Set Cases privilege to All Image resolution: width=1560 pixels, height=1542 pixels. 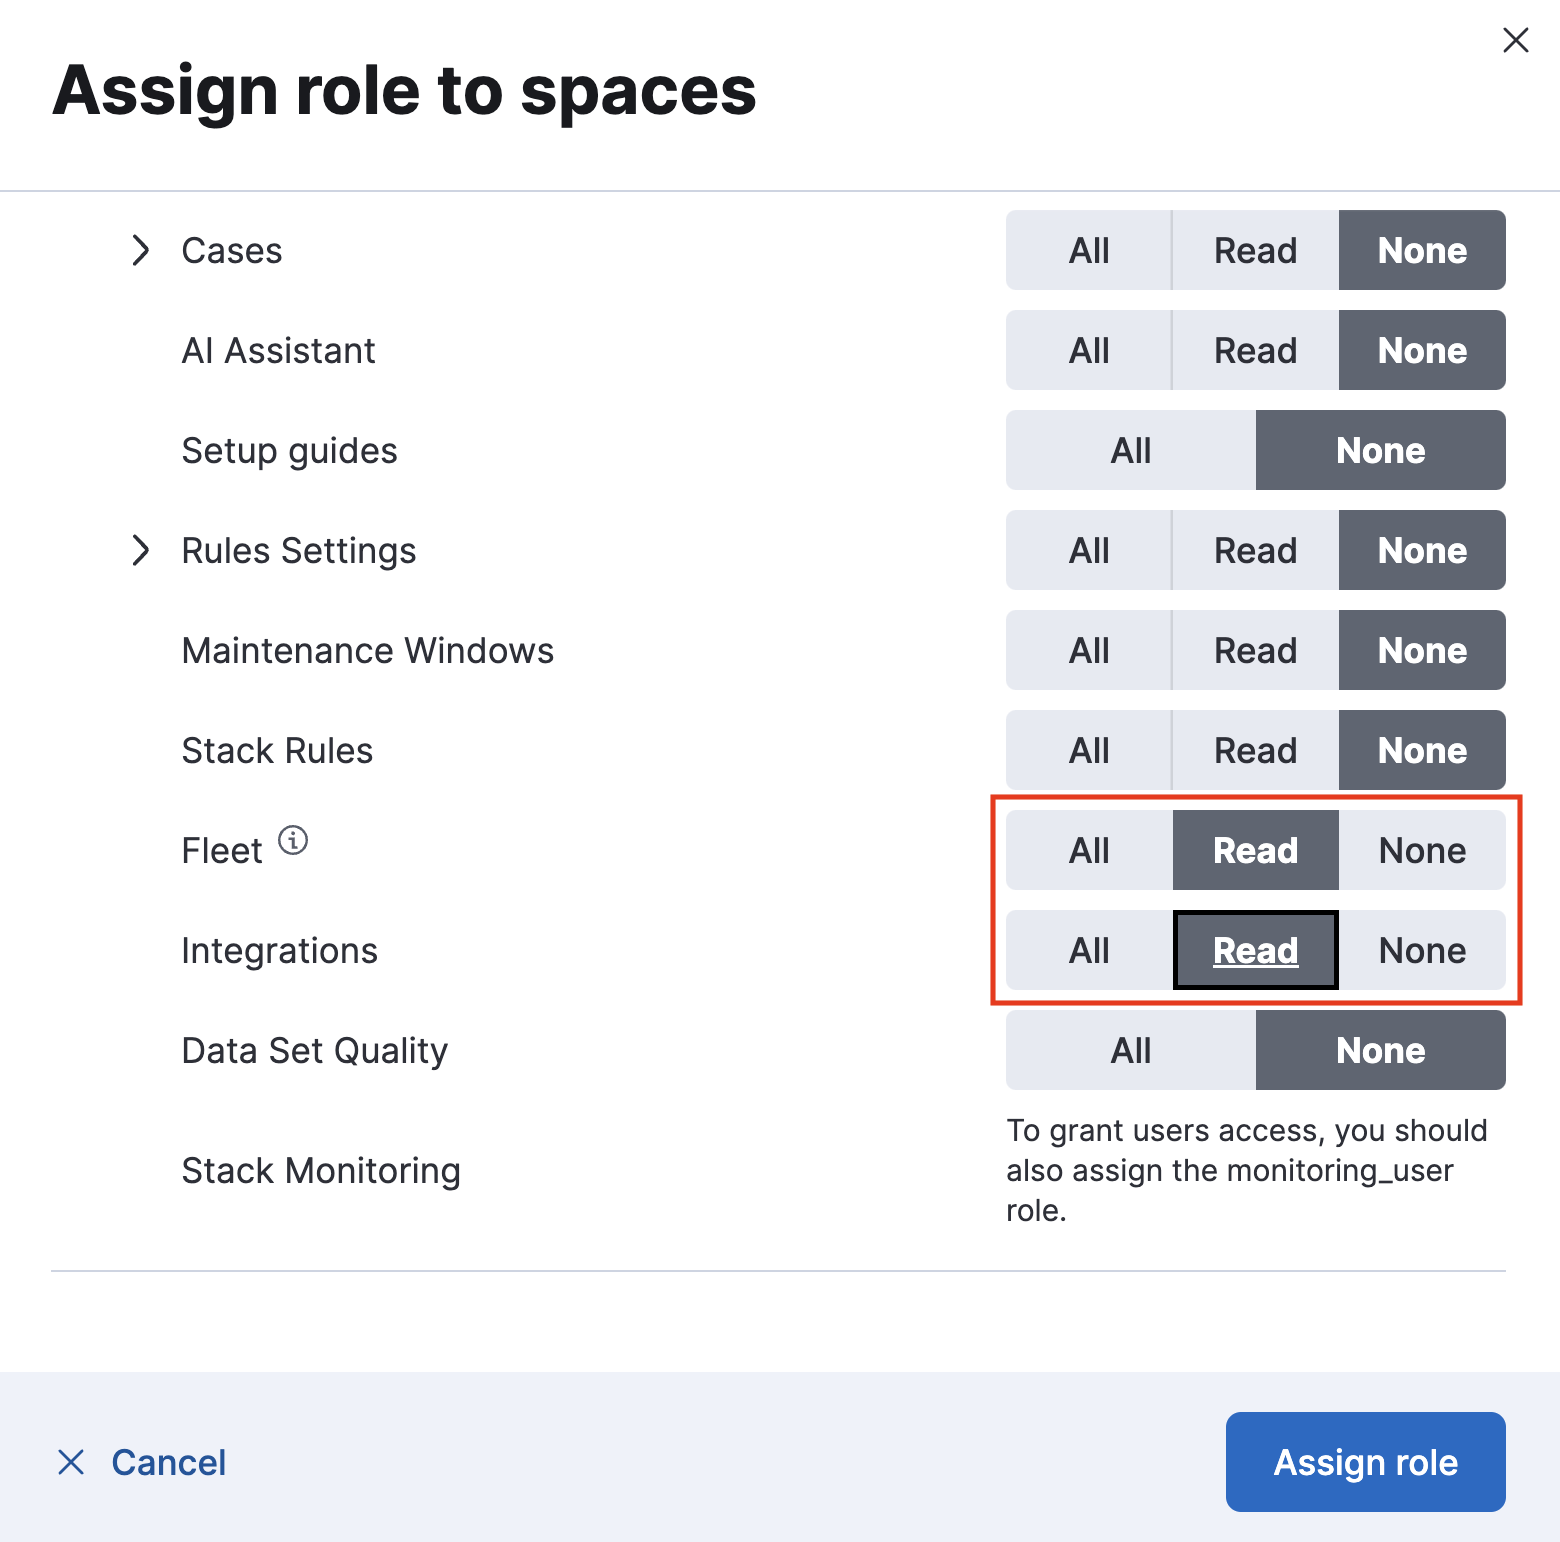(1089, 251)
